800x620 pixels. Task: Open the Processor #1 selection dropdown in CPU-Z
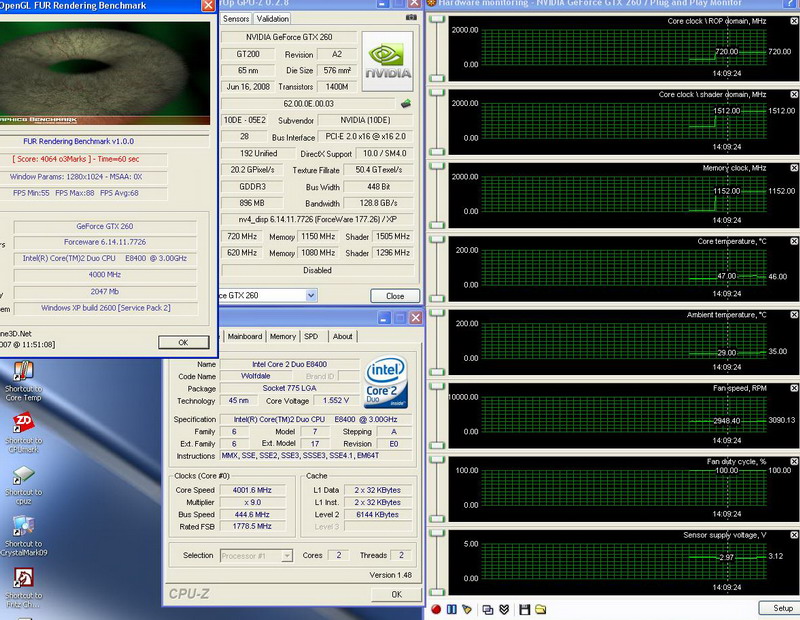[287, 555]
